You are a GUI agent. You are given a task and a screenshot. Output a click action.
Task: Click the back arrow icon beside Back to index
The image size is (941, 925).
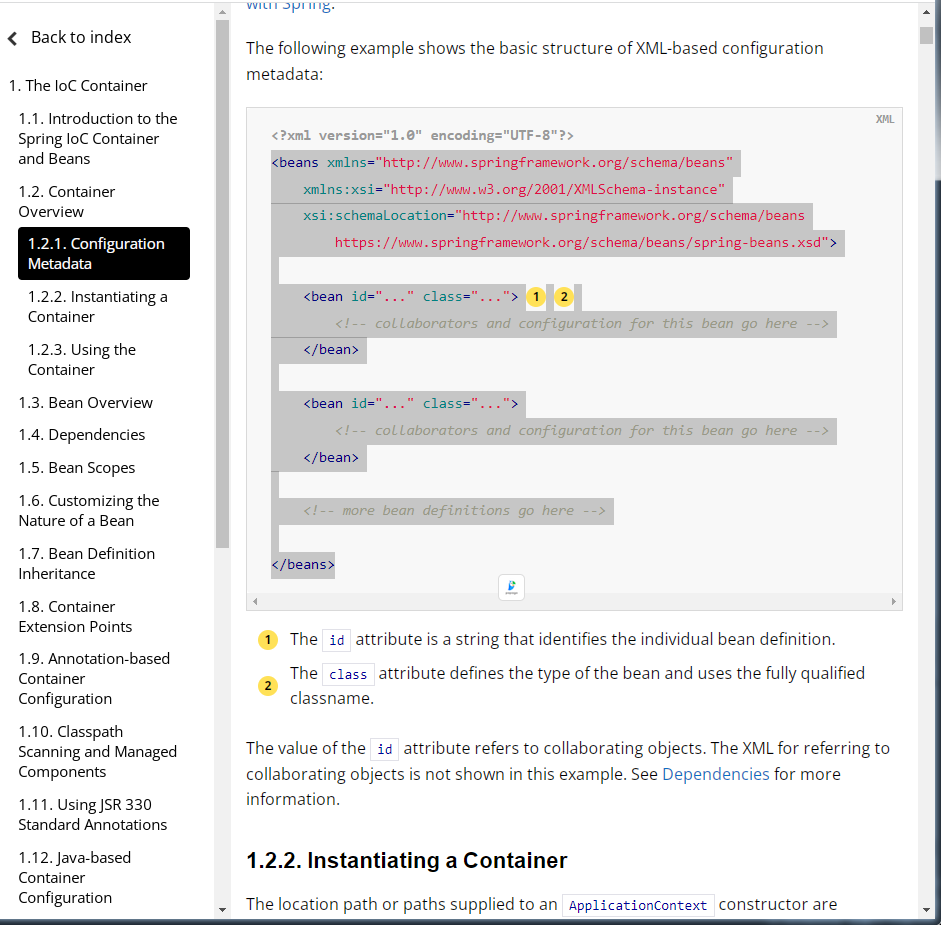click(13, 38)
